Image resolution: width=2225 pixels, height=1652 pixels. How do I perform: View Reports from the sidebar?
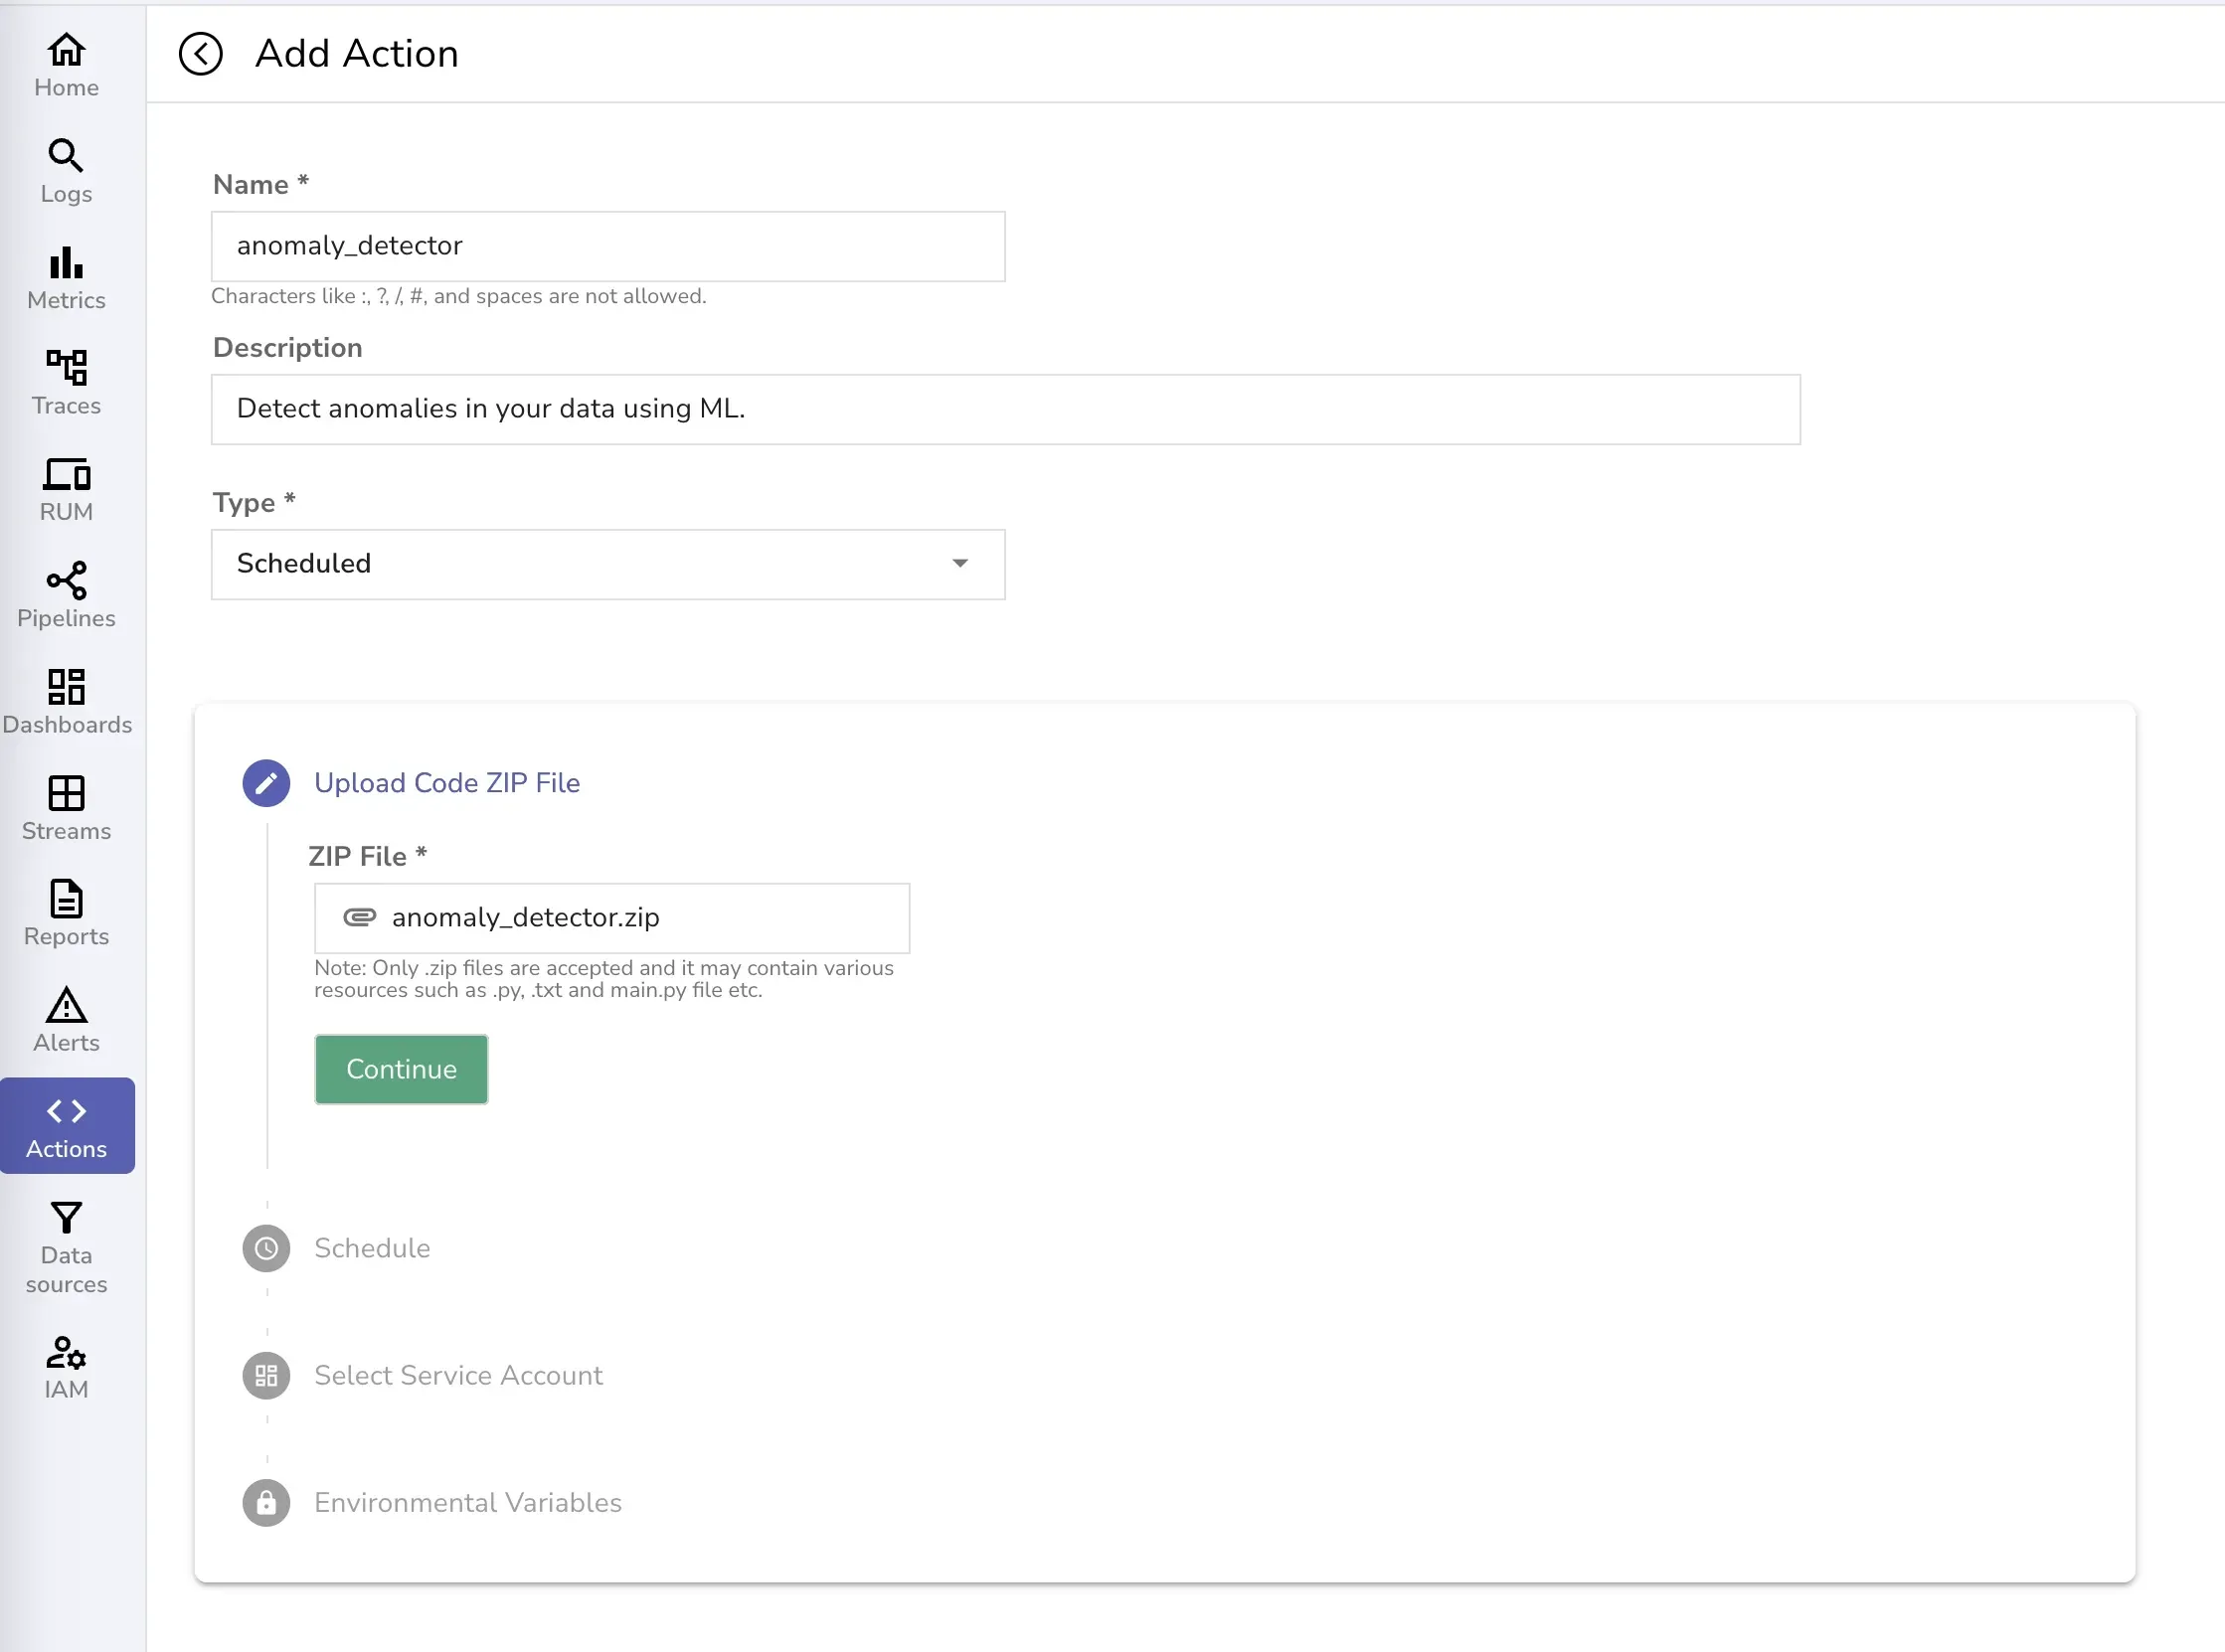pos(65,913)
